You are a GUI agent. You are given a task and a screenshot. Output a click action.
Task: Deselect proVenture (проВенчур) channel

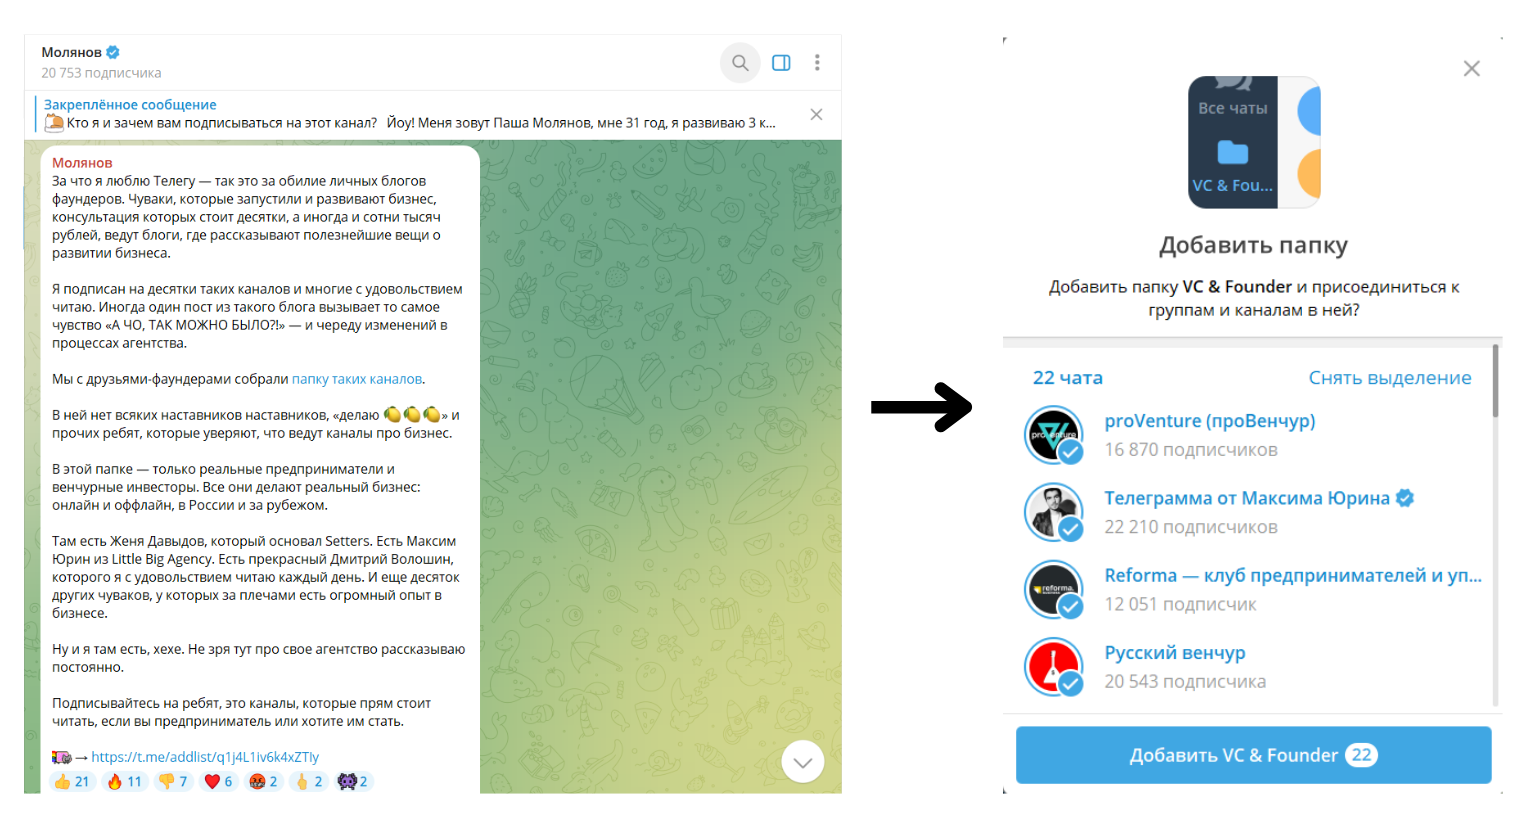[x=1253, y=435]
